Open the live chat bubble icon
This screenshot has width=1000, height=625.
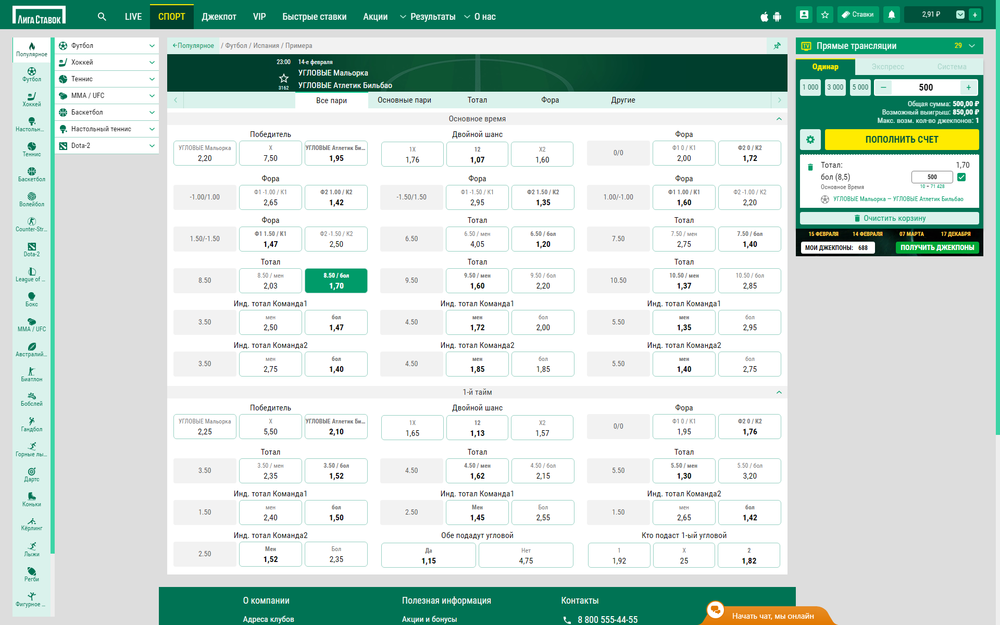coord(716,610)
